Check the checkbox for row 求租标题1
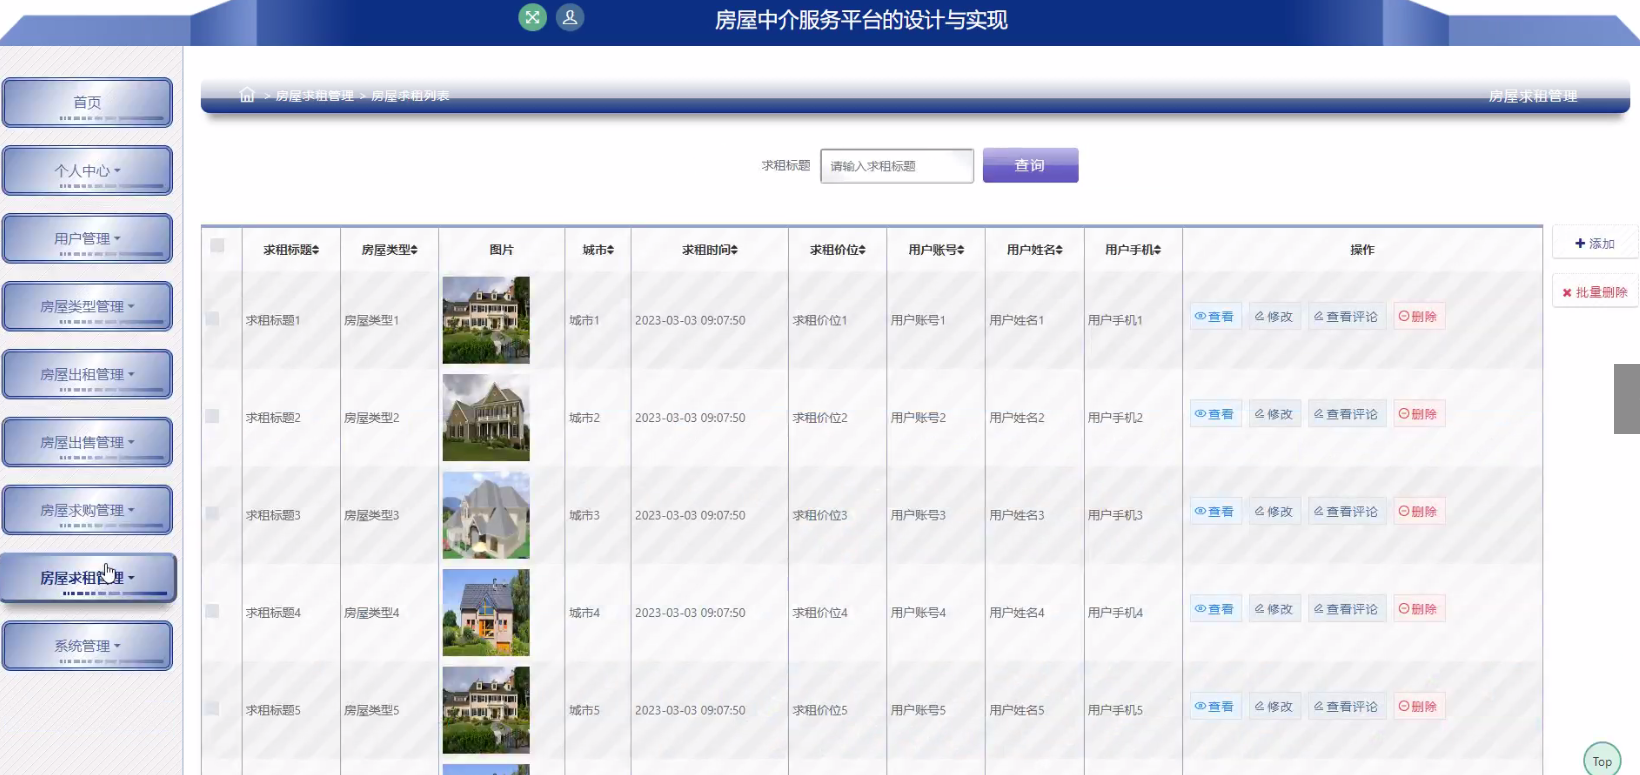The image size is (1640, 775). pyautogui.click(x=212, y=318)
